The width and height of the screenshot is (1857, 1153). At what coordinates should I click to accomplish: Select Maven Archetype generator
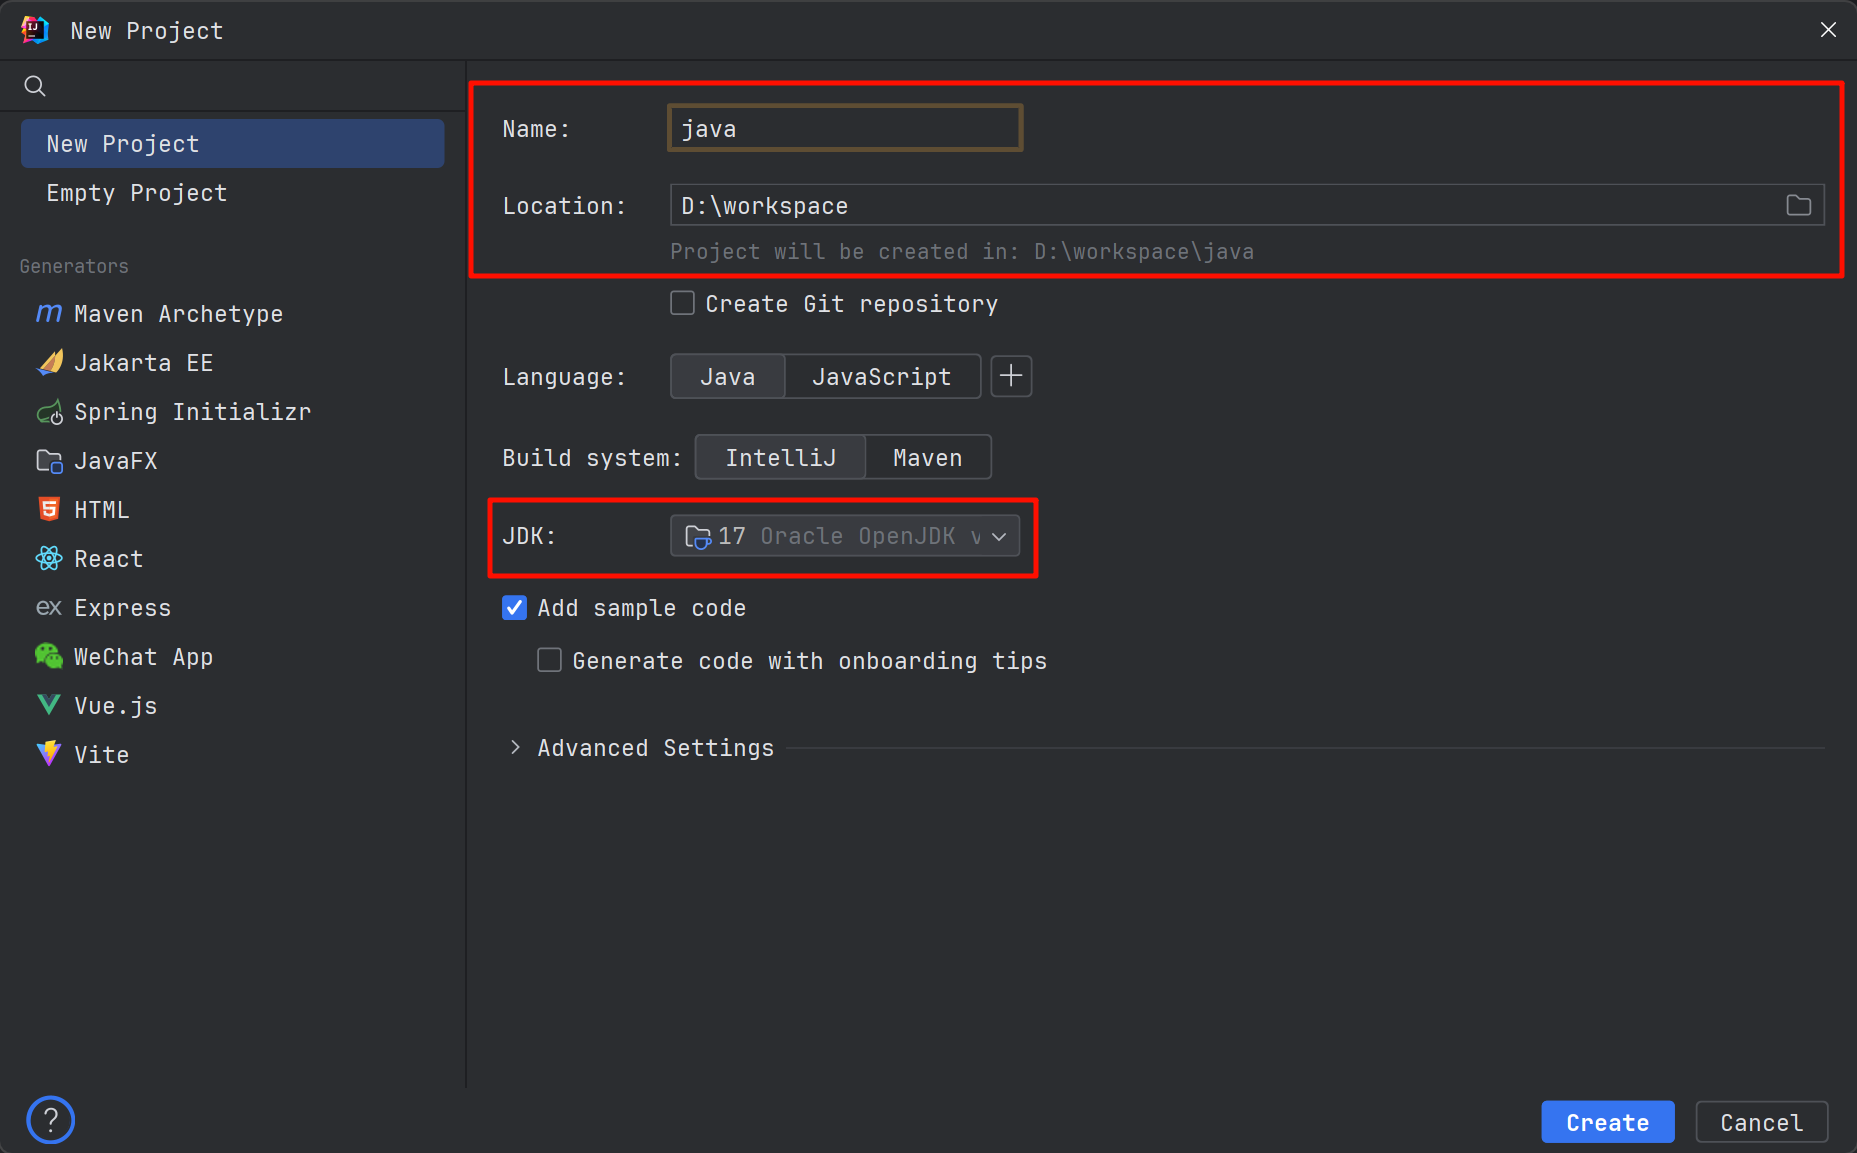[x=233, y=314]
